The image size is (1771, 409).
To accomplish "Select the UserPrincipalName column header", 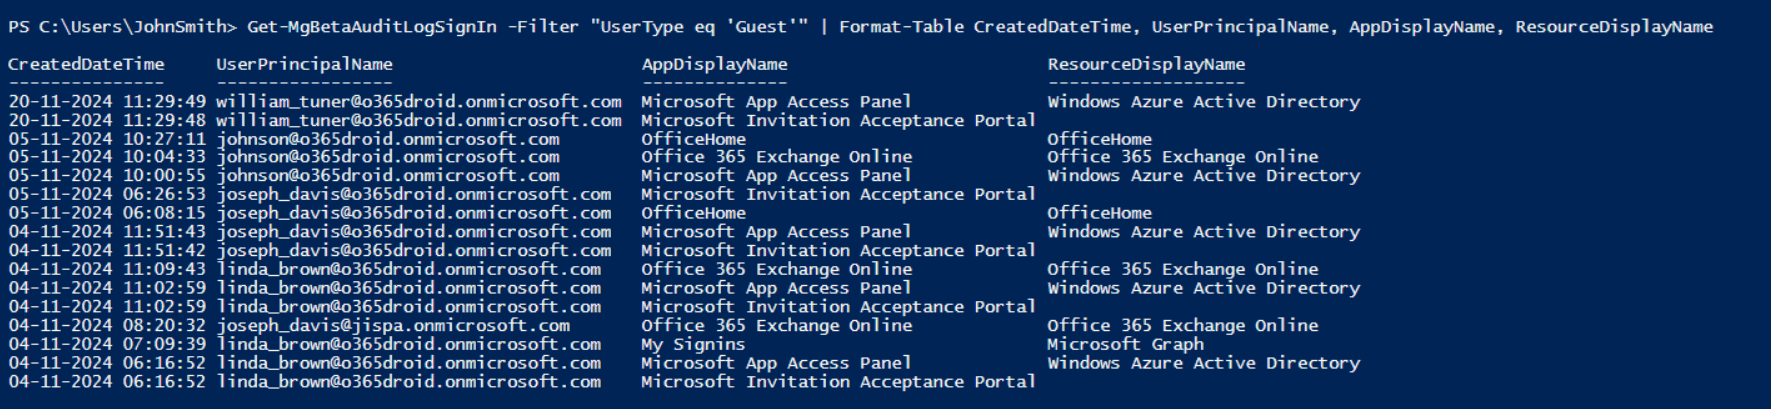I will pos(304,65).
